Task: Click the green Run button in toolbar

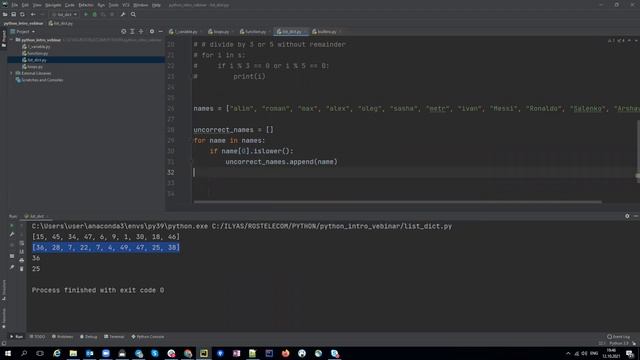Action: click(86, 14)
